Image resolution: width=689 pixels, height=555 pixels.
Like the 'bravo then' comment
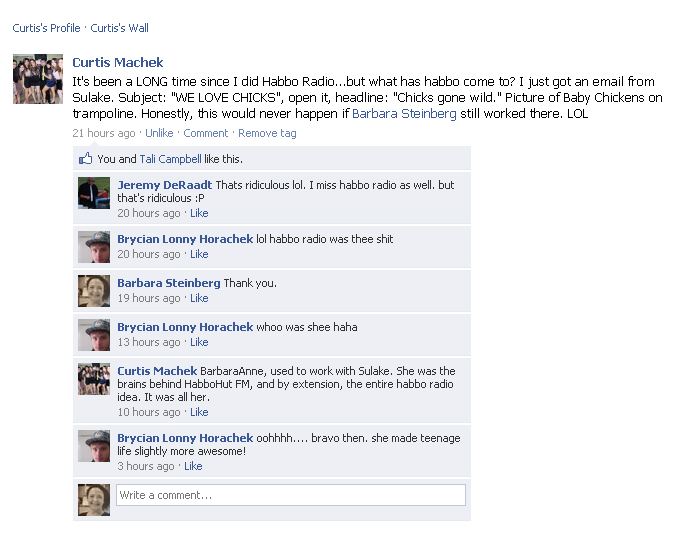coord(193,466)
